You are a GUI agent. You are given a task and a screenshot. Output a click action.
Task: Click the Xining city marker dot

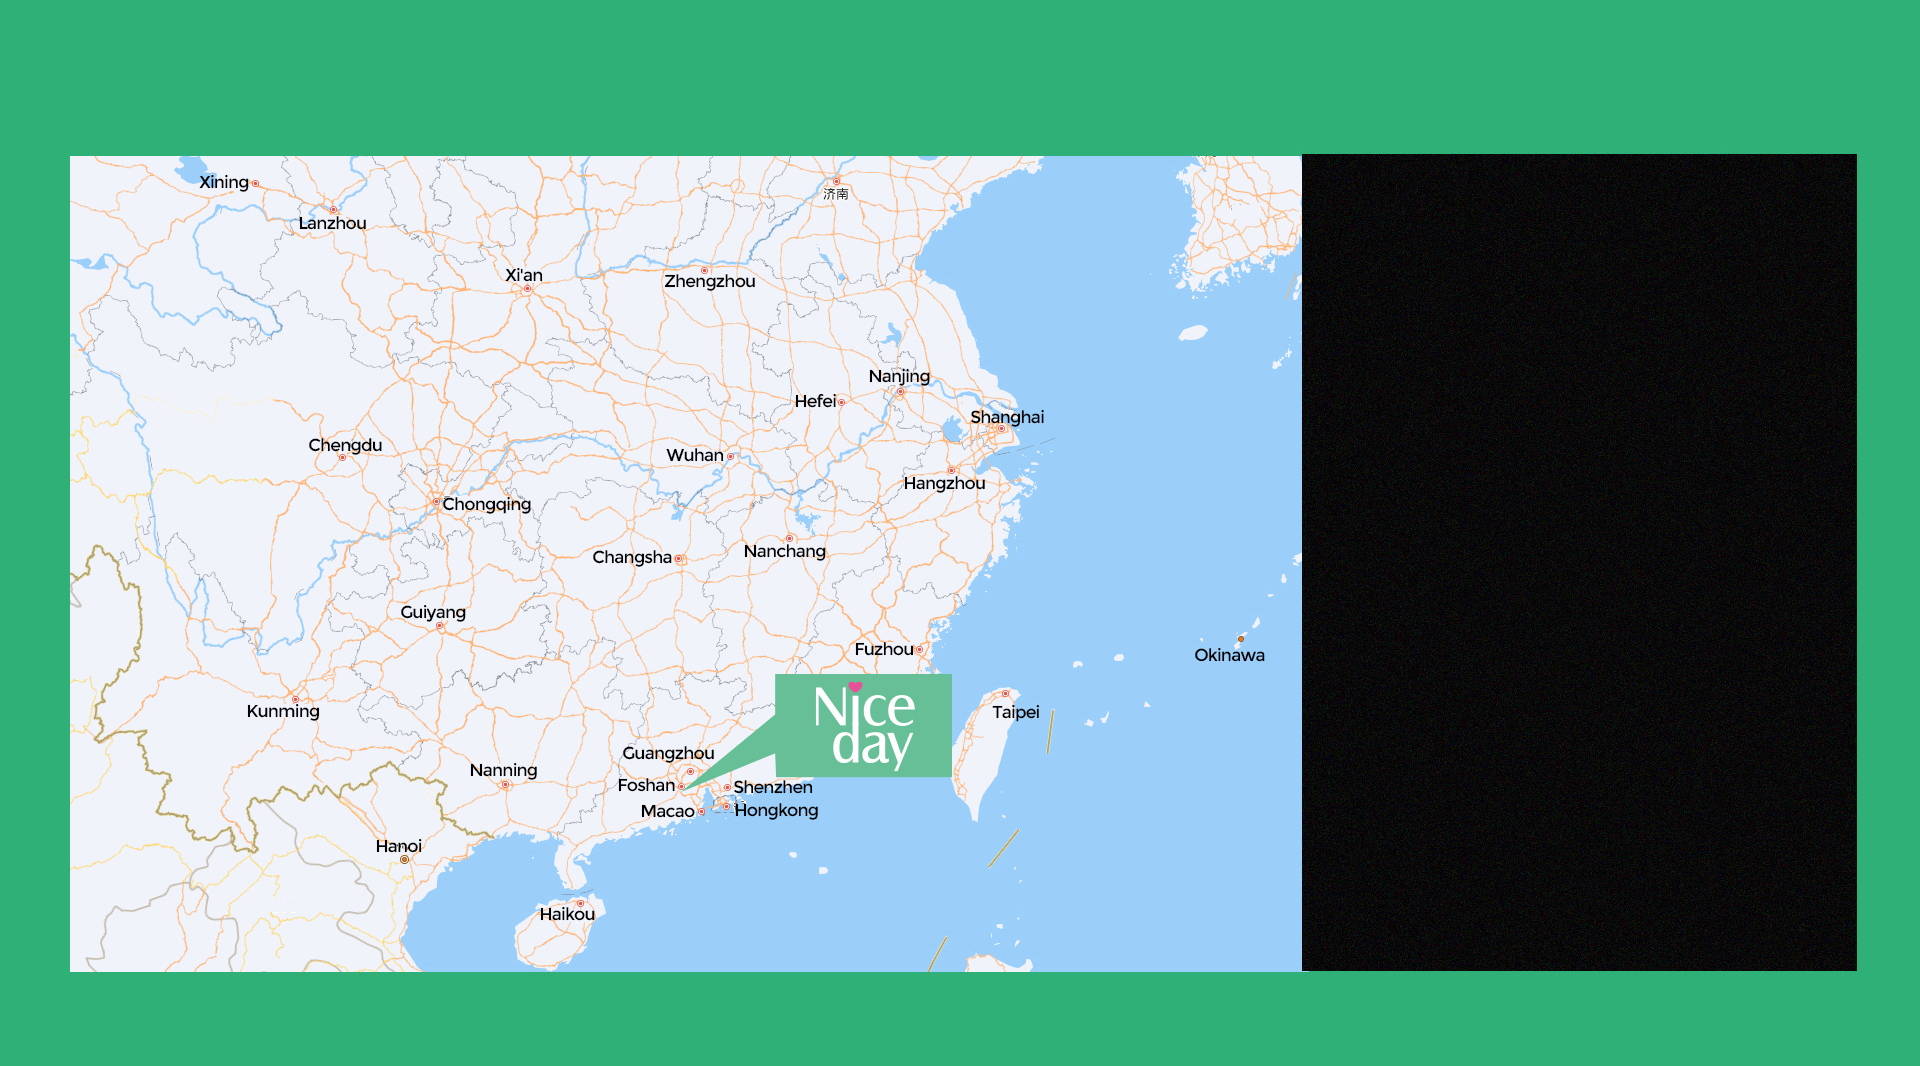255,184
